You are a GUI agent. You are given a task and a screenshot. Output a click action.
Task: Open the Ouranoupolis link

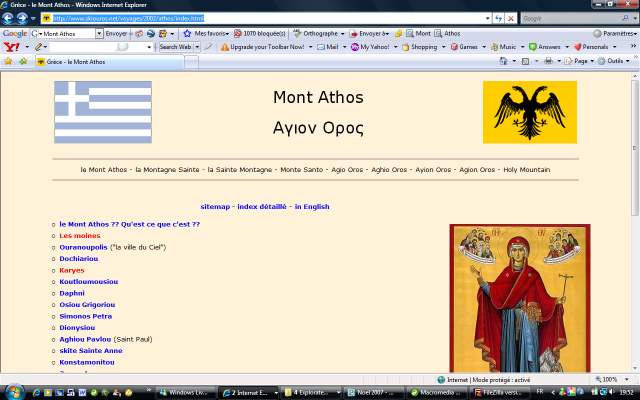83,247
